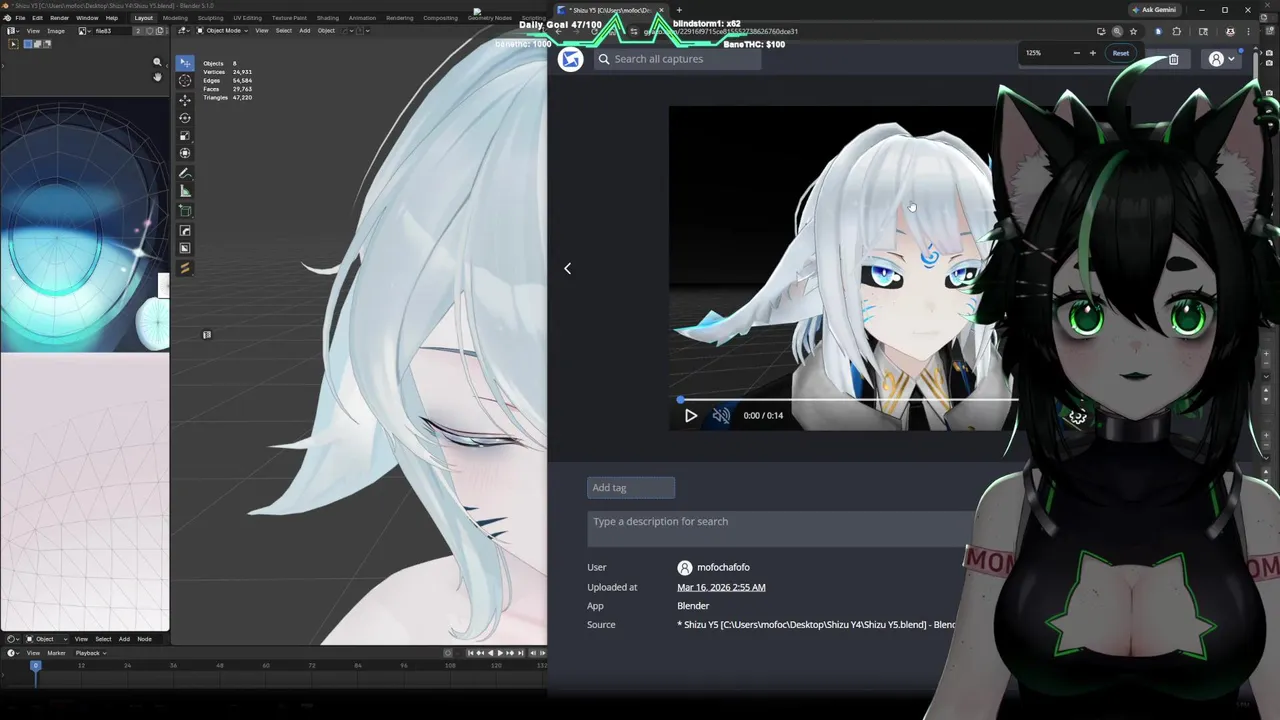
Task: Jump to timeline end in Blender
Action: coord(521,653)
